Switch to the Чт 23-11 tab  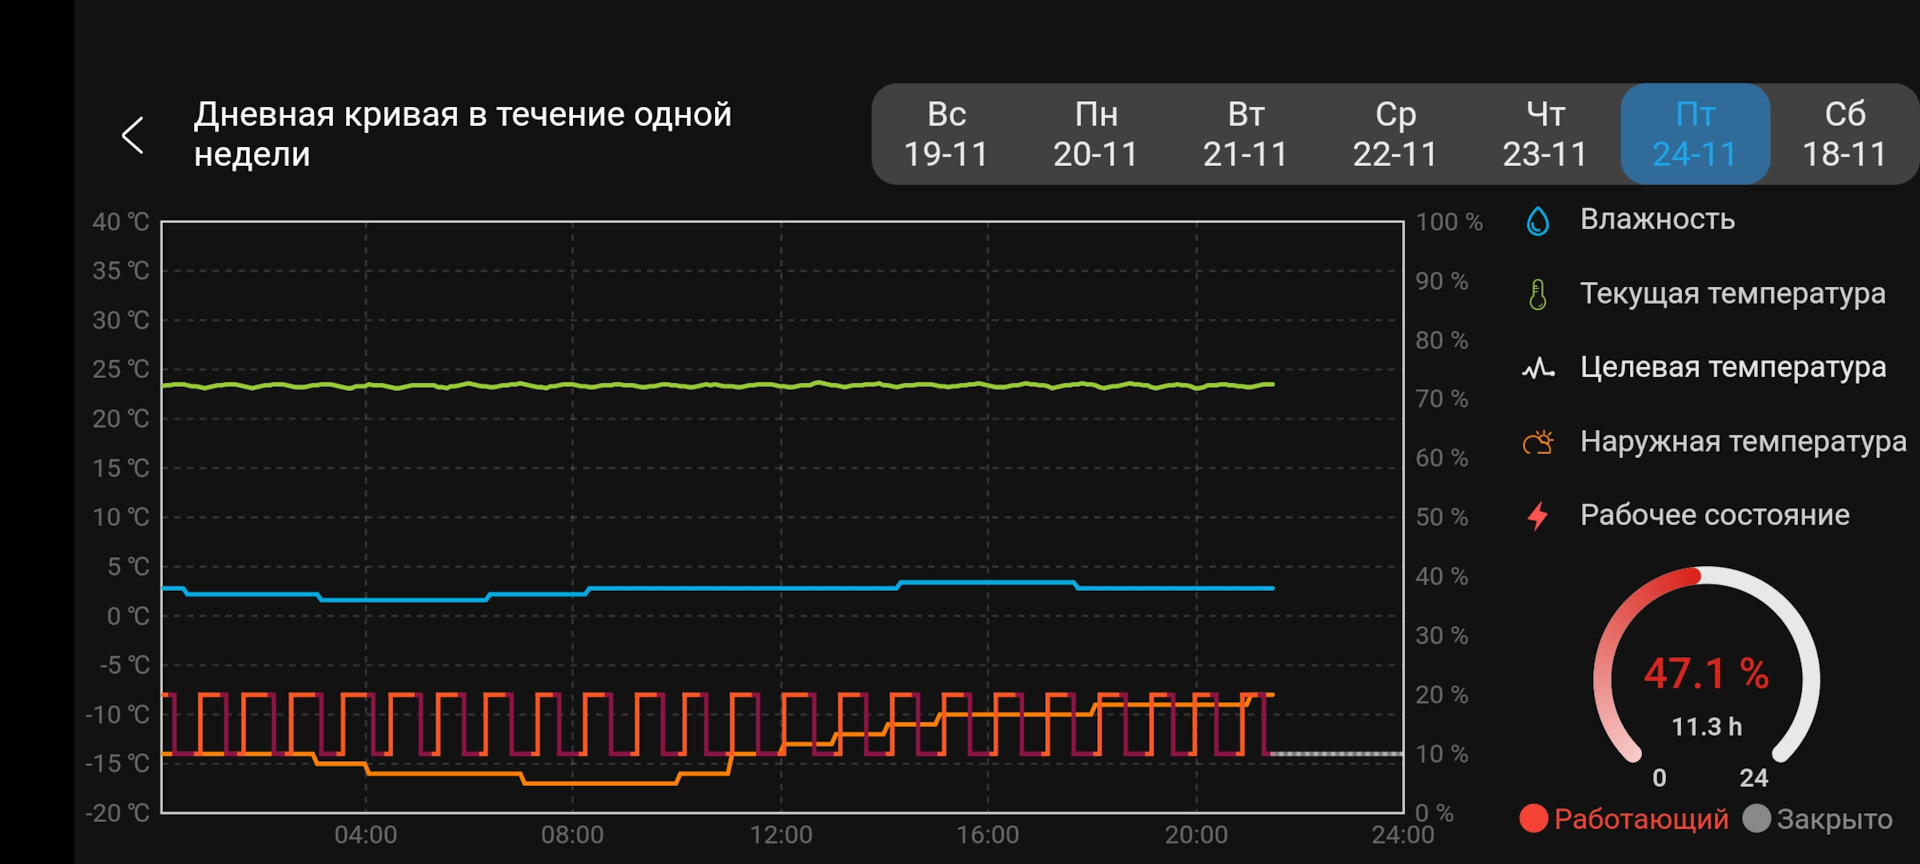coord(1545,134)
